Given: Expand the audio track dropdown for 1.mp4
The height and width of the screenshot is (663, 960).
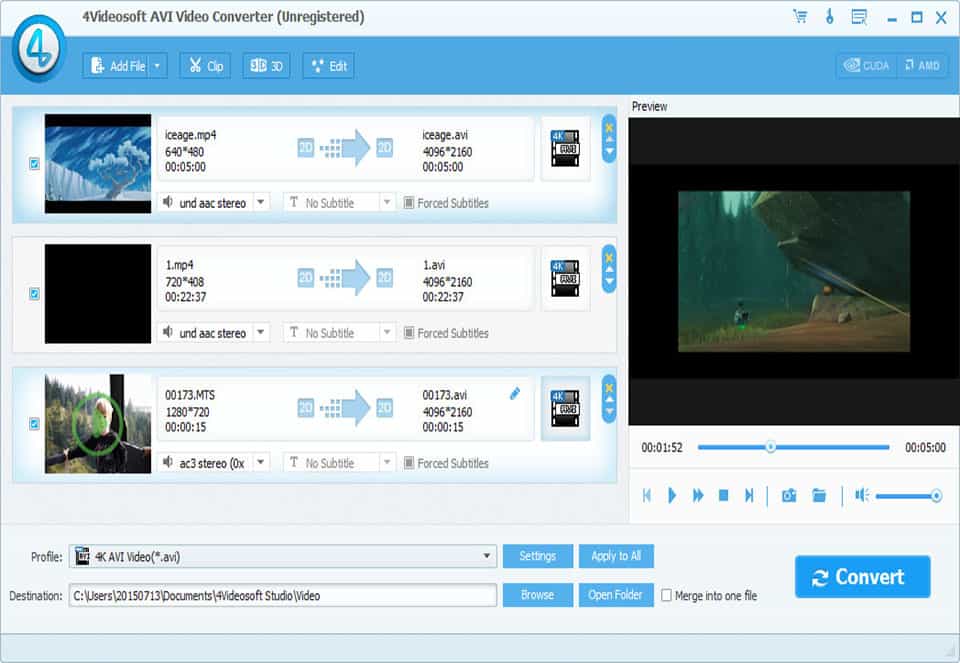Looking at the screenshot, I should point(261,332).
